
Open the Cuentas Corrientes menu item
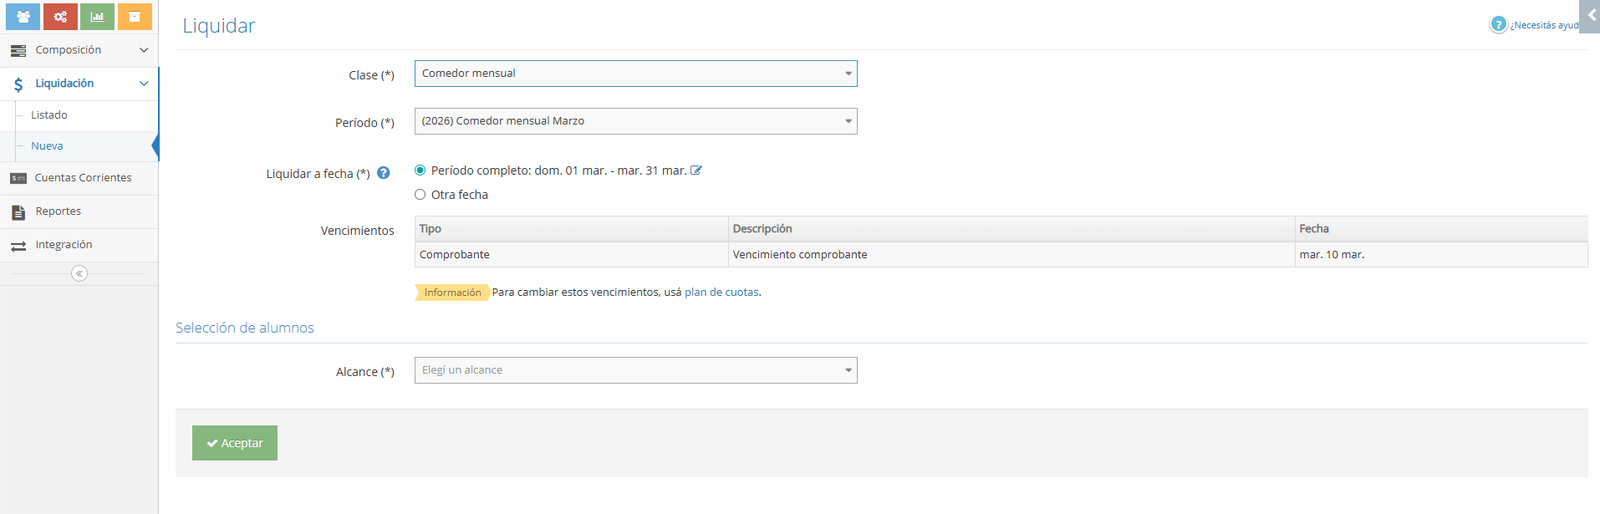tap(82, 178)
